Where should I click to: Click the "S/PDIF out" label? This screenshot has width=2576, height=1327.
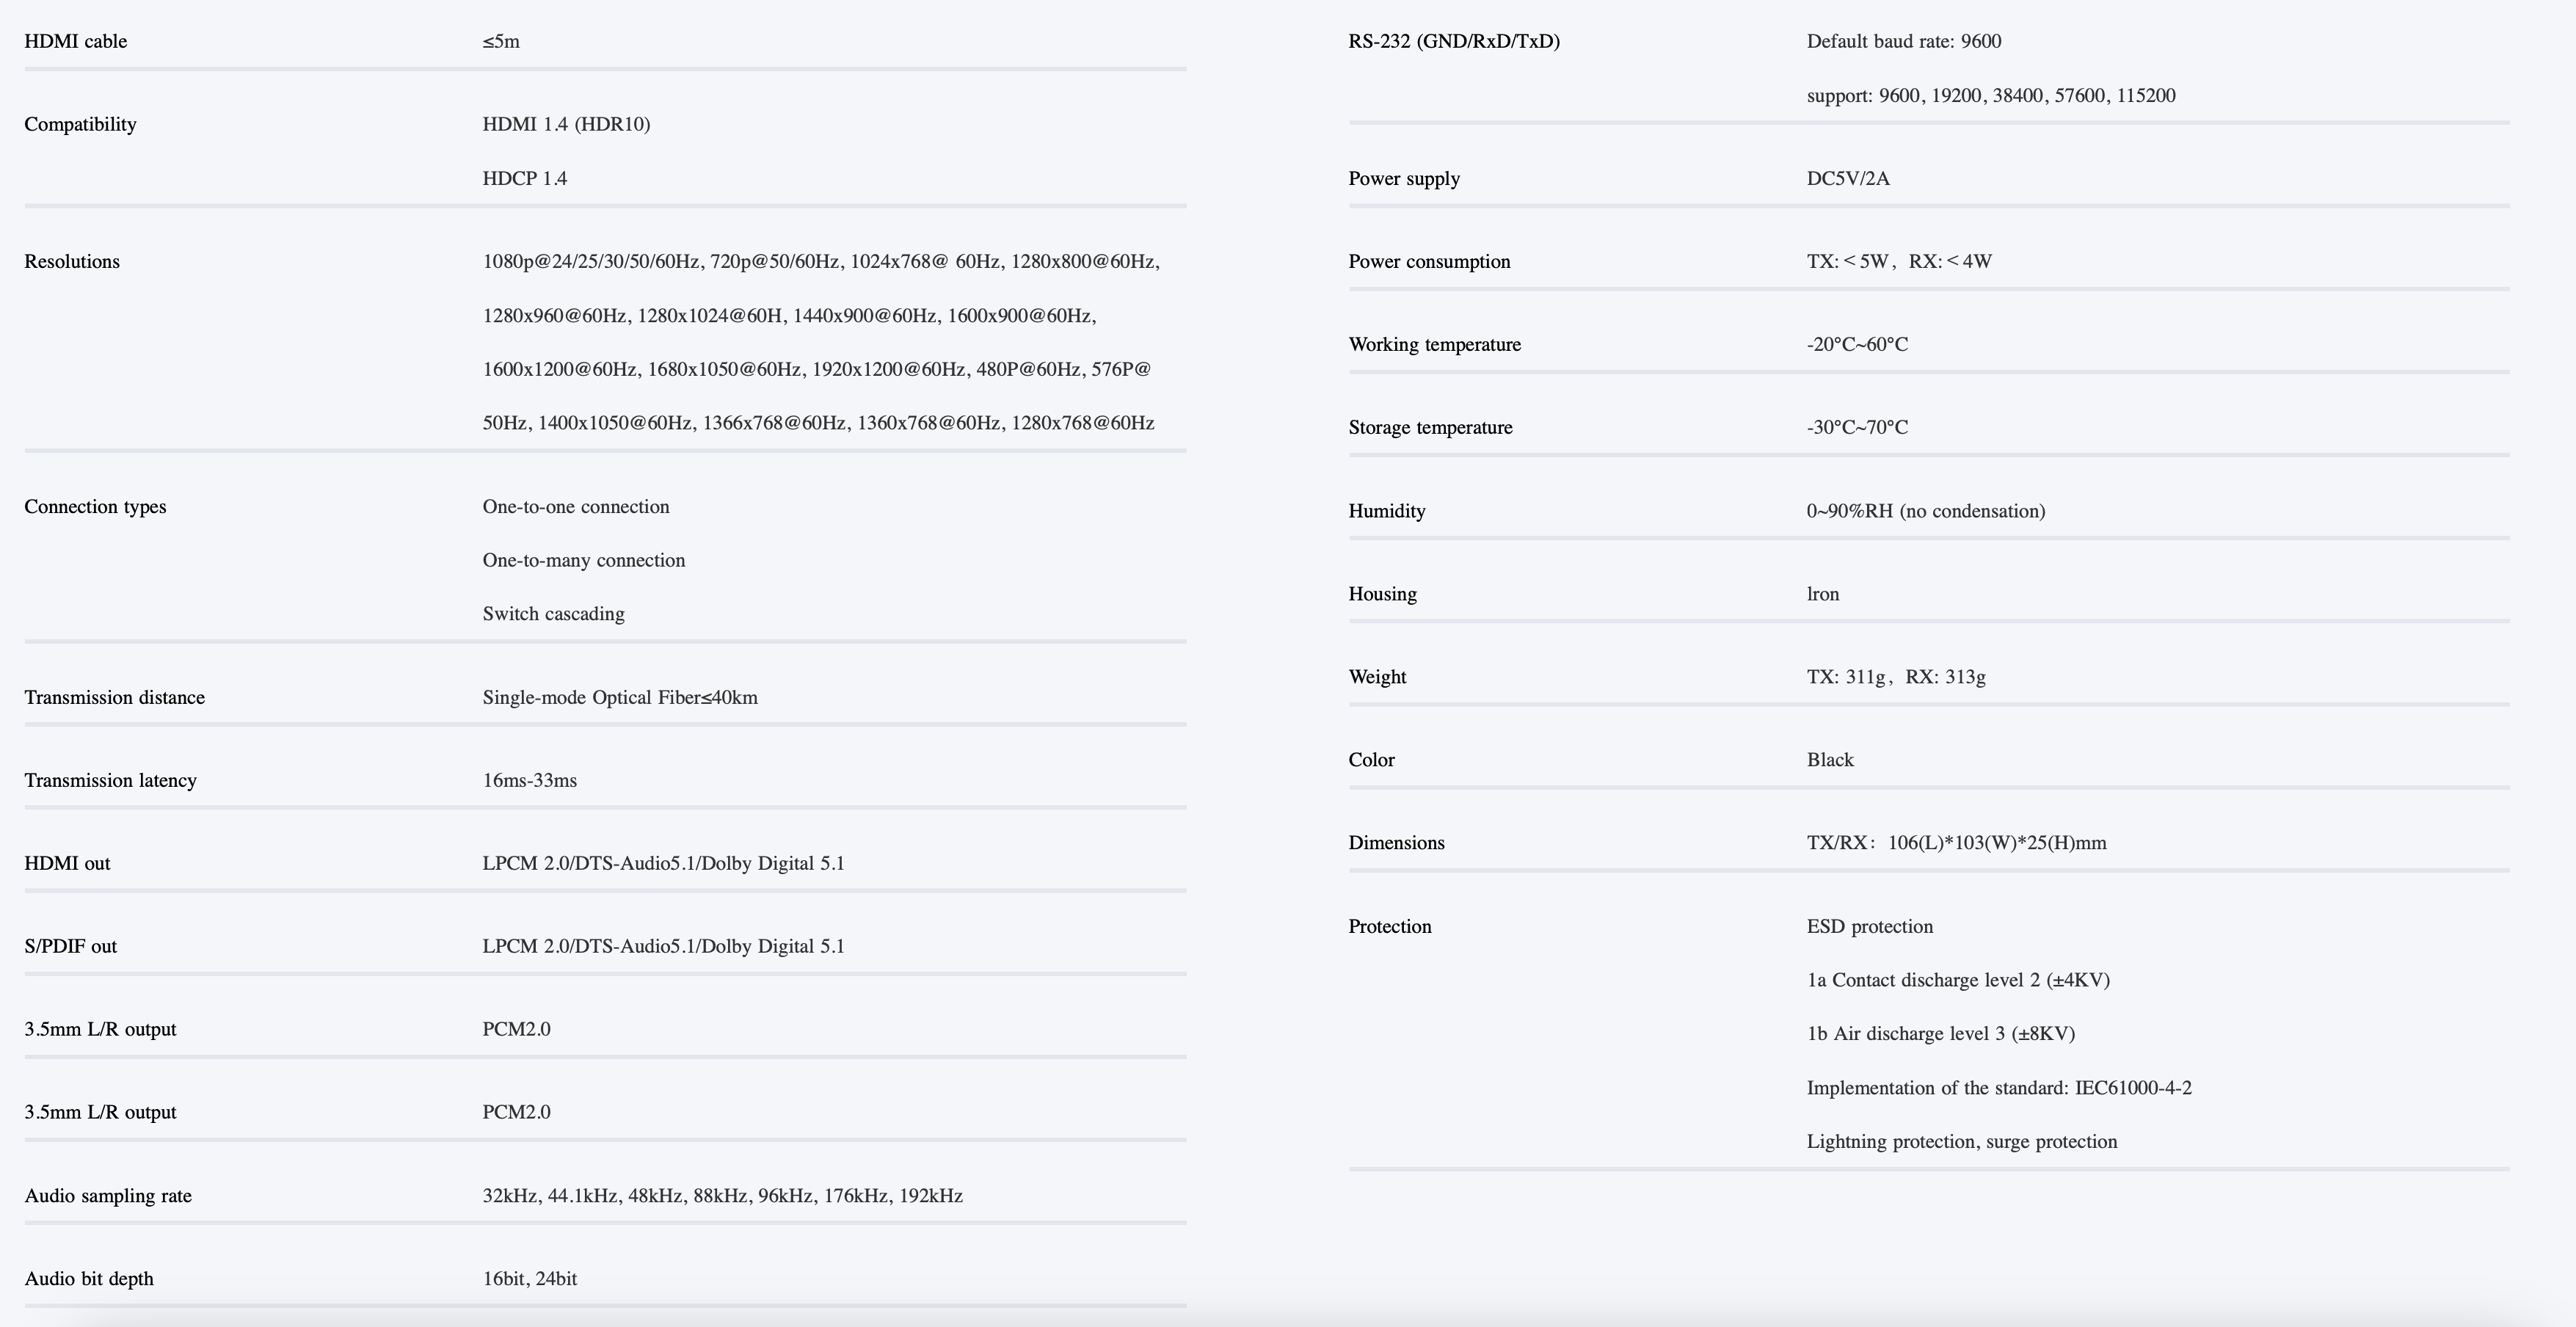tap(71, 946)
